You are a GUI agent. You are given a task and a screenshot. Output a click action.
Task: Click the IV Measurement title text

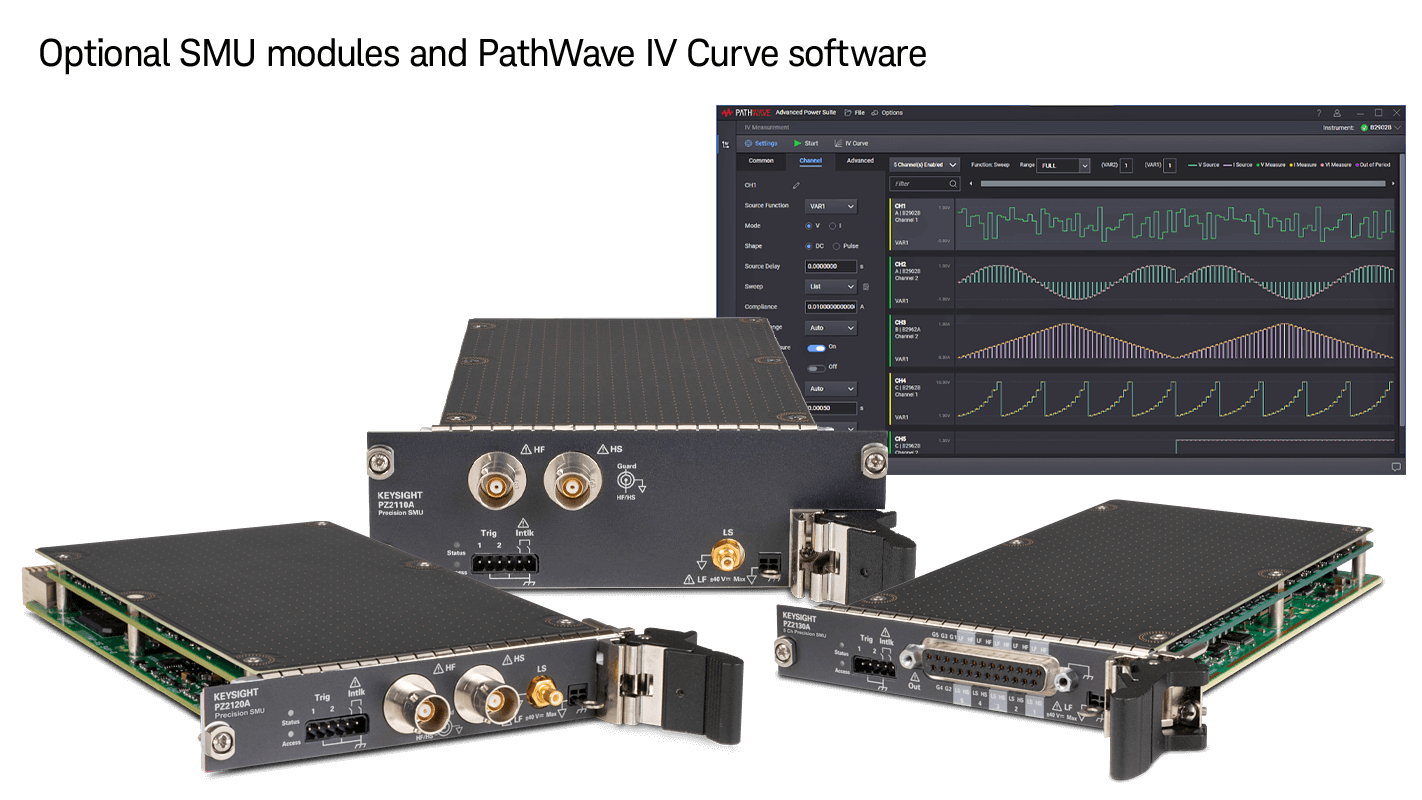tap(768, 128)
